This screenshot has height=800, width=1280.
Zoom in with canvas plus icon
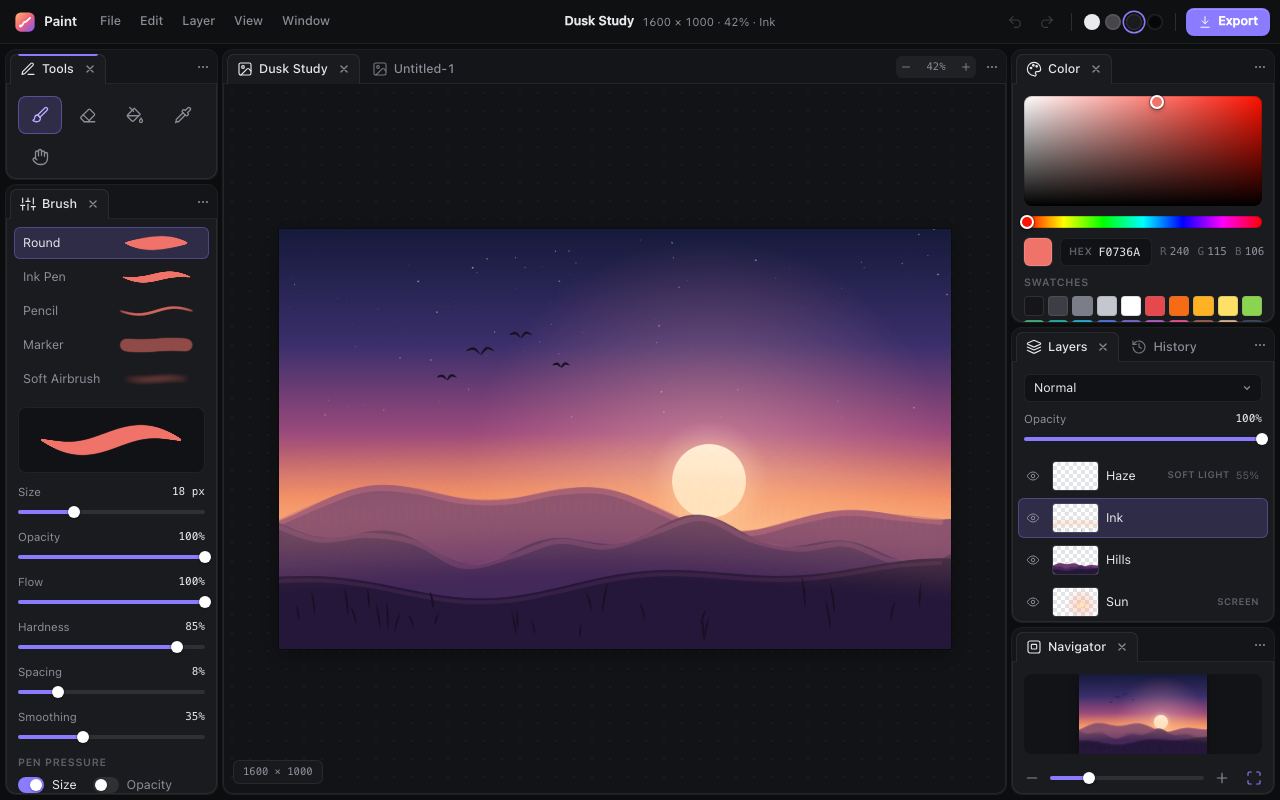pos(966,67)
